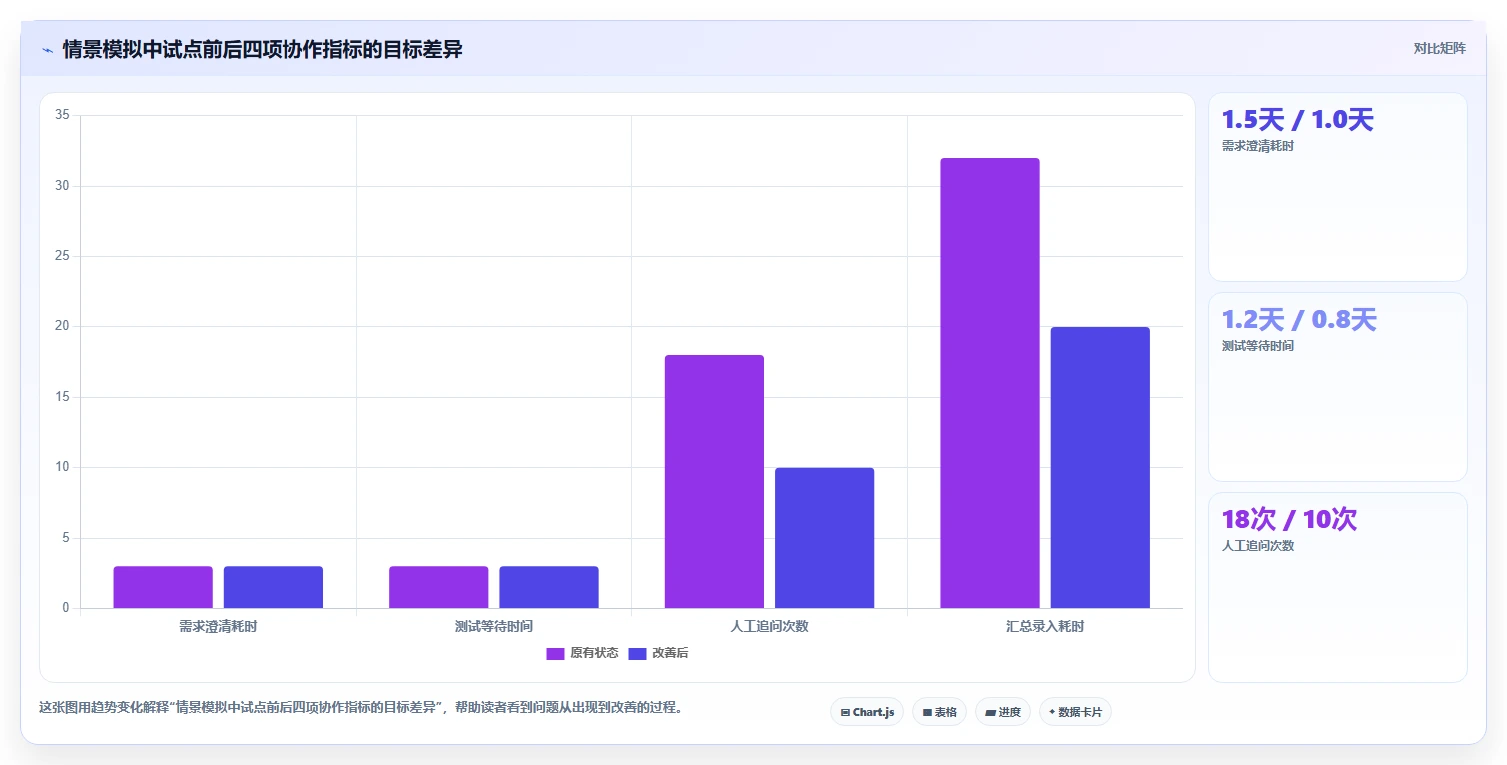Click the lightning icon beside the title
Image resolution: width=1507 pixels, height=765 pixels.
point(47,50)
